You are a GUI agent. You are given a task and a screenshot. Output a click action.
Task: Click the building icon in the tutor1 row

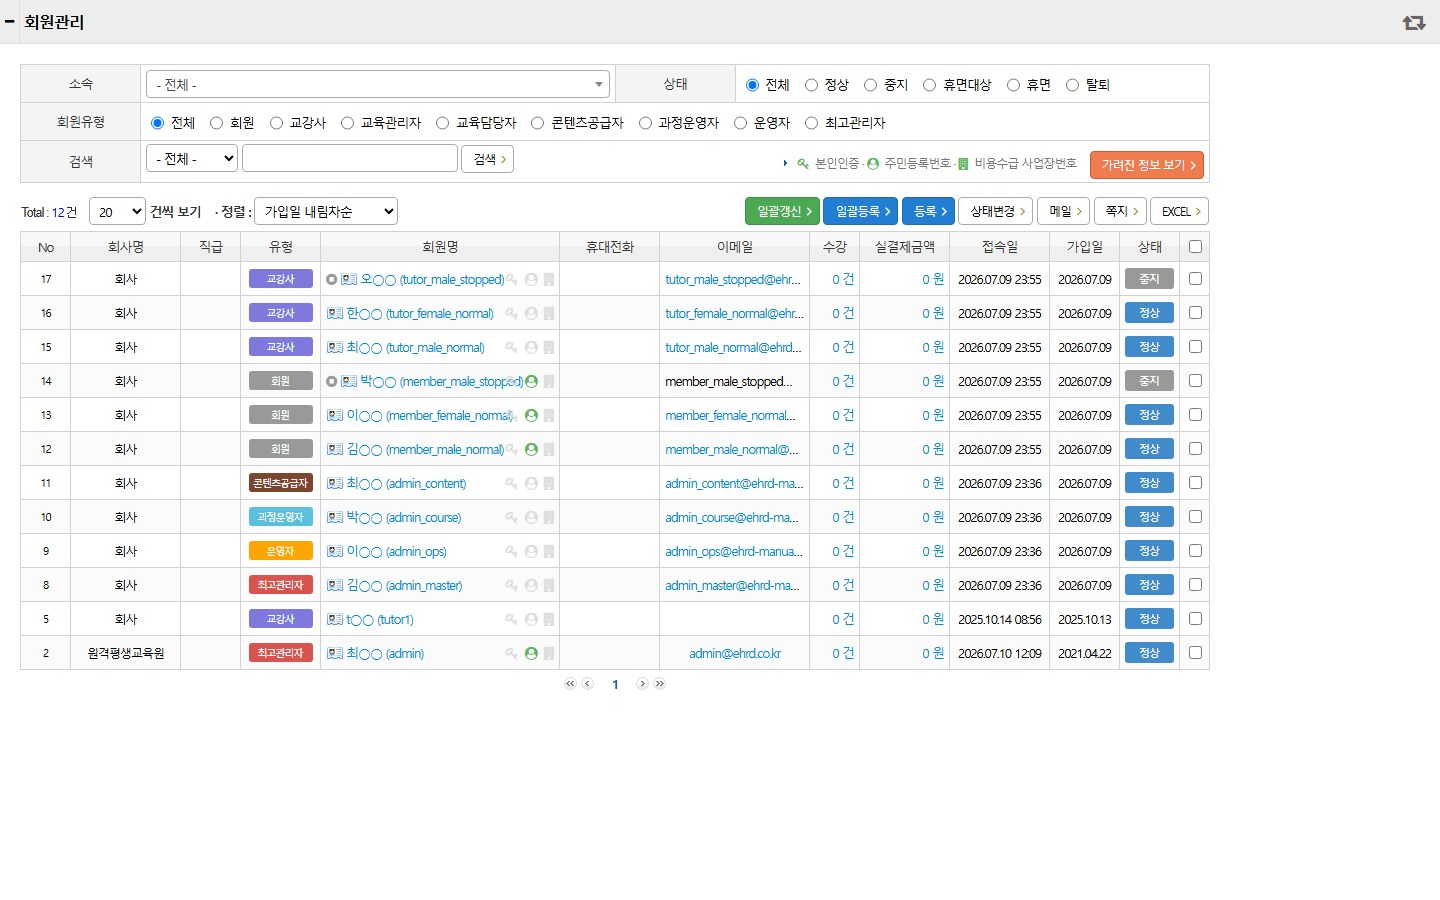548,620
